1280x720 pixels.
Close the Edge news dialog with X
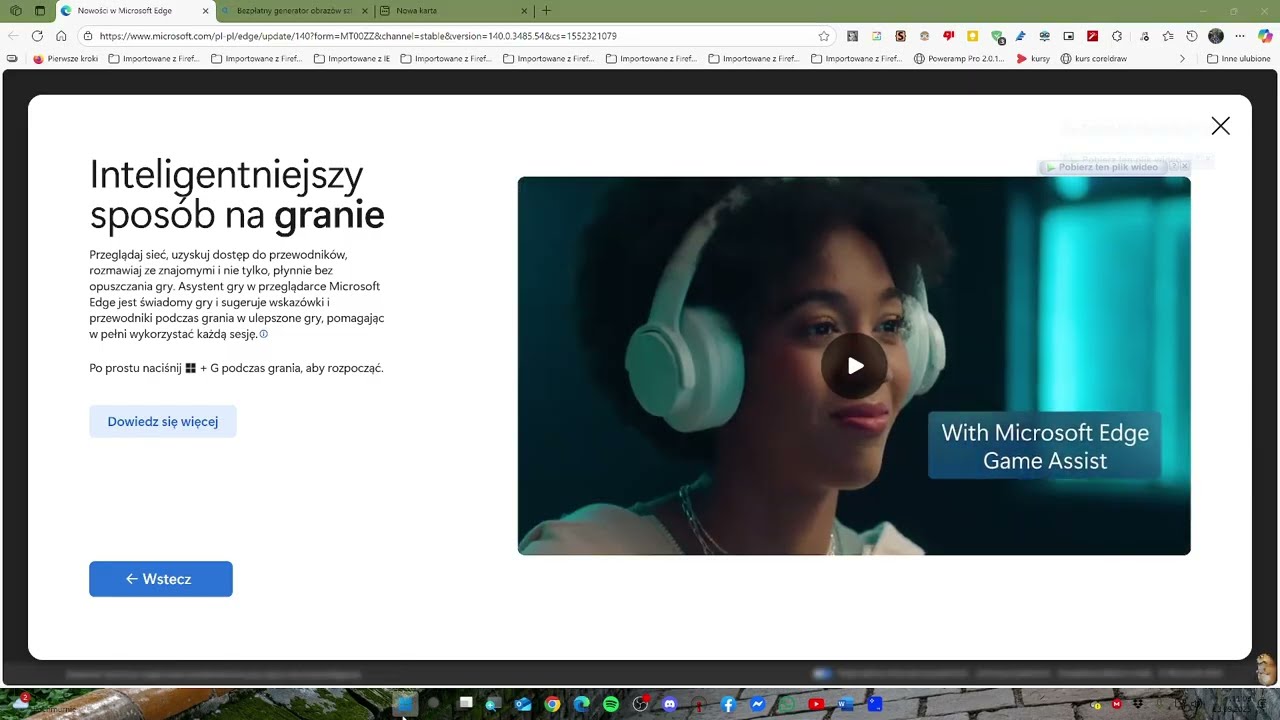click(1220, 126)
